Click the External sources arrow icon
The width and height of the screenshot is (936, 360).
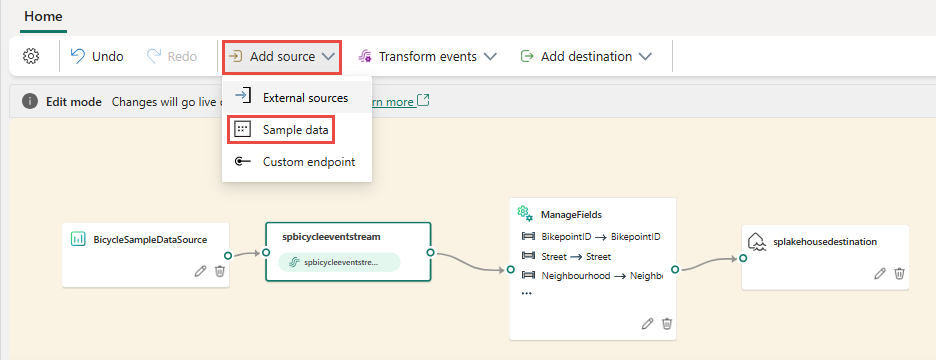click(242, 97)
